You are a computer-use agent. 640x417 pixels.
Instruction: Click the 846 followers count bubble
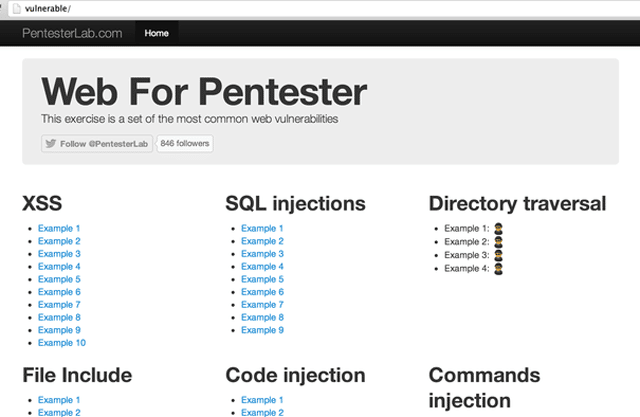(185, 143)
